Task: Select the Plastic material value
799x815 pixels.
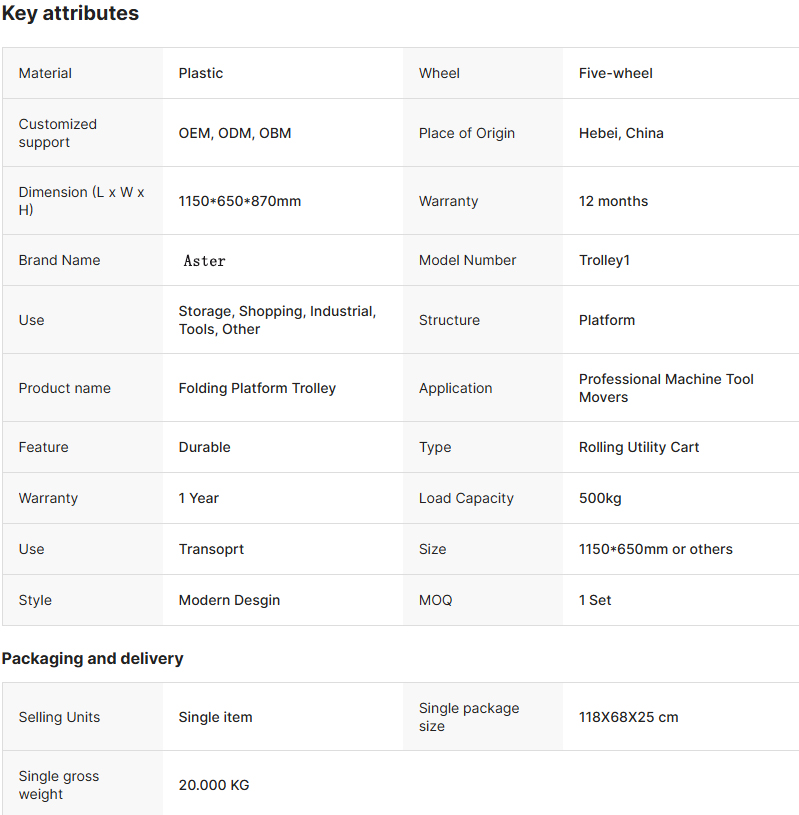Action: pyautogui.click(x=201, y=73)
